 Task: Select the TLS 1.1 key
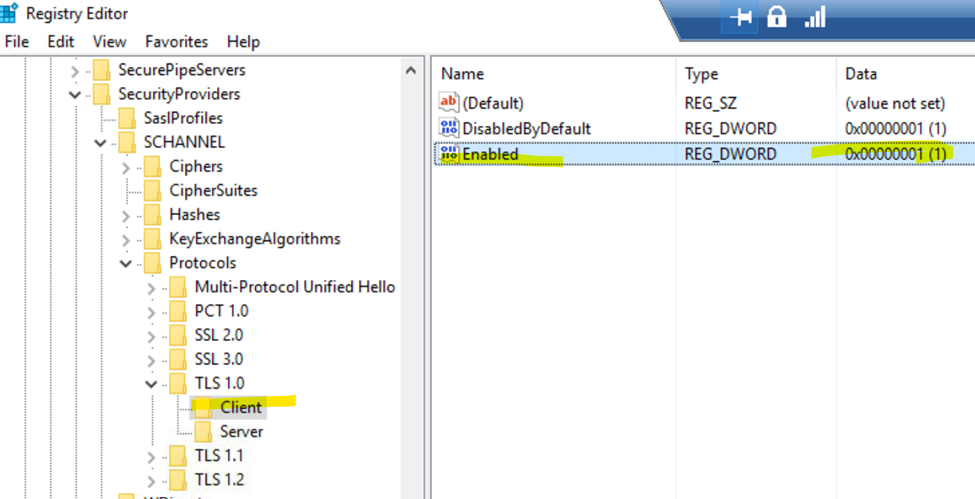click(x=219, y=455)
